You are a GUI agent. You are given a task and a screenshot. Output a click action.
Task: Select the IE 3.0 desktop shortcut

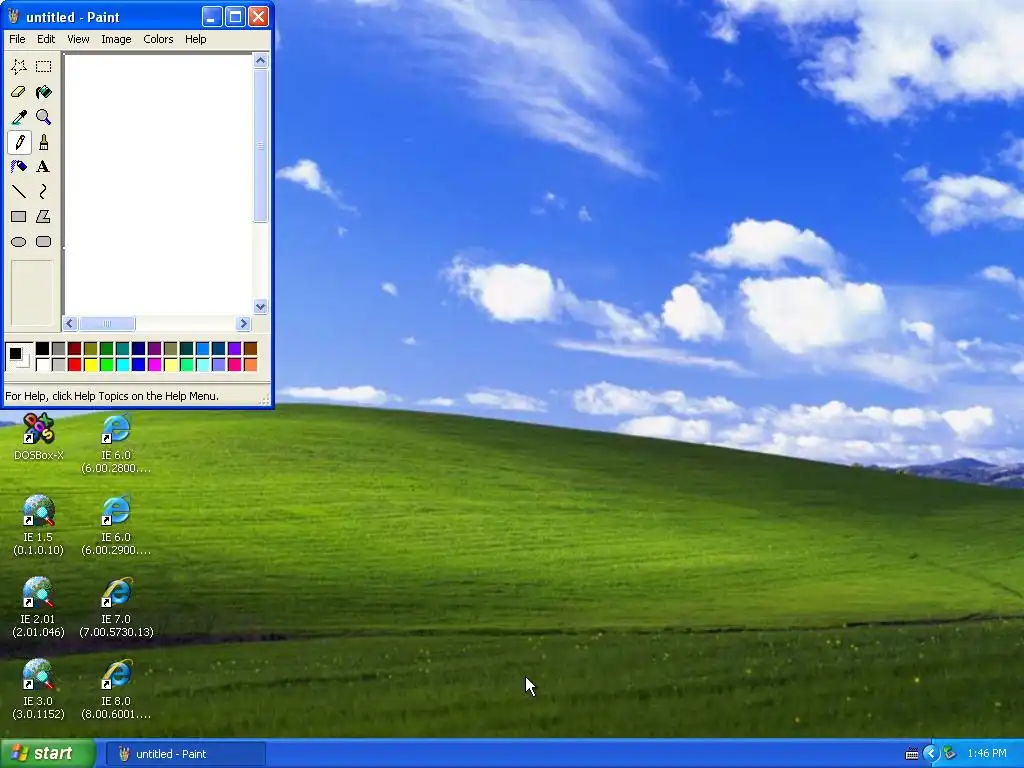tap(39, 689)
